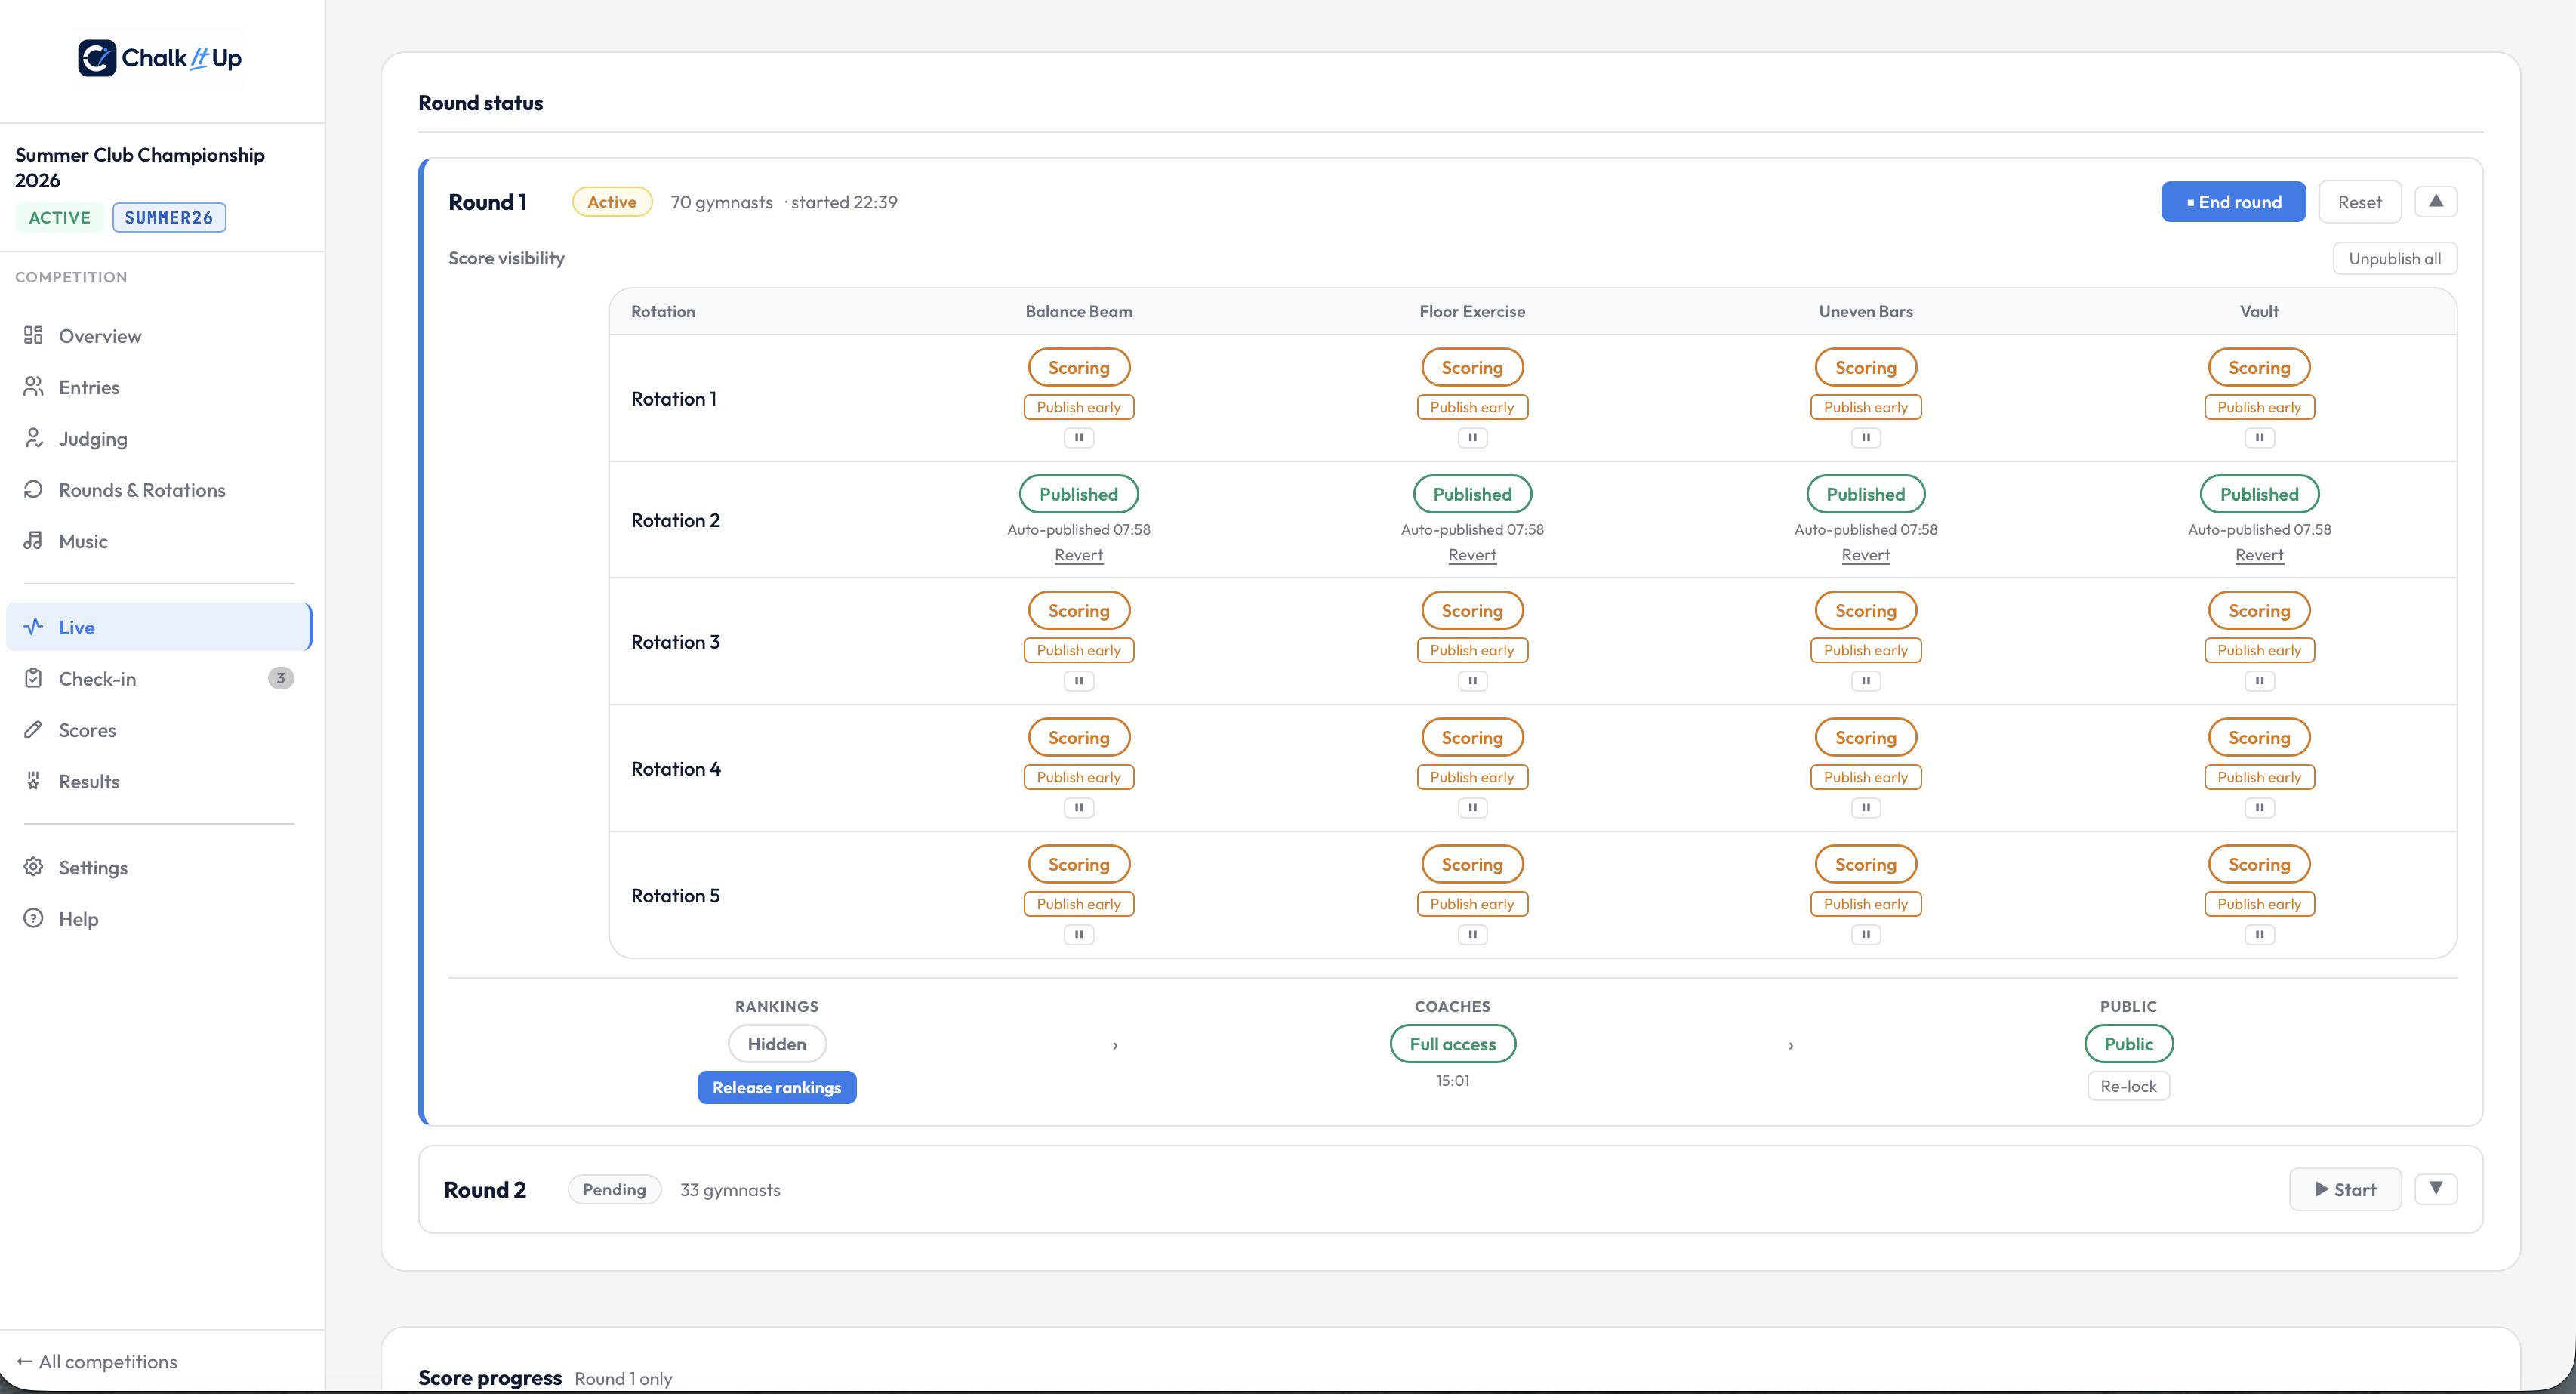Viewport: 2576px width, 1394px height.
Task: Reset Round 1
Action: pyautogui.click(x=2359, y=201)
